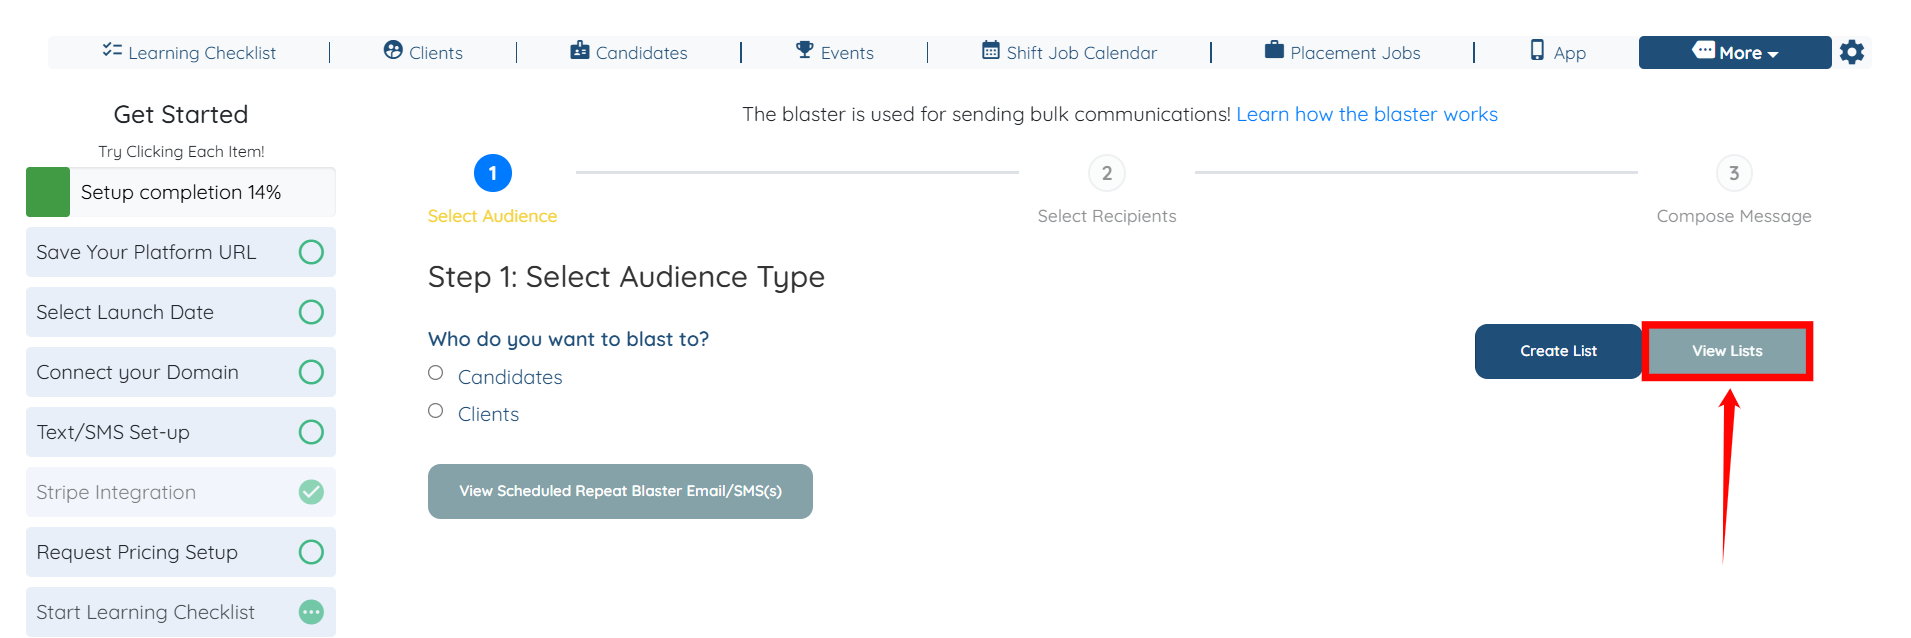The height and width of the screenshot is (638, 1911).
Task: Click the Learning Checklist icon
Action: pos(112,50)
